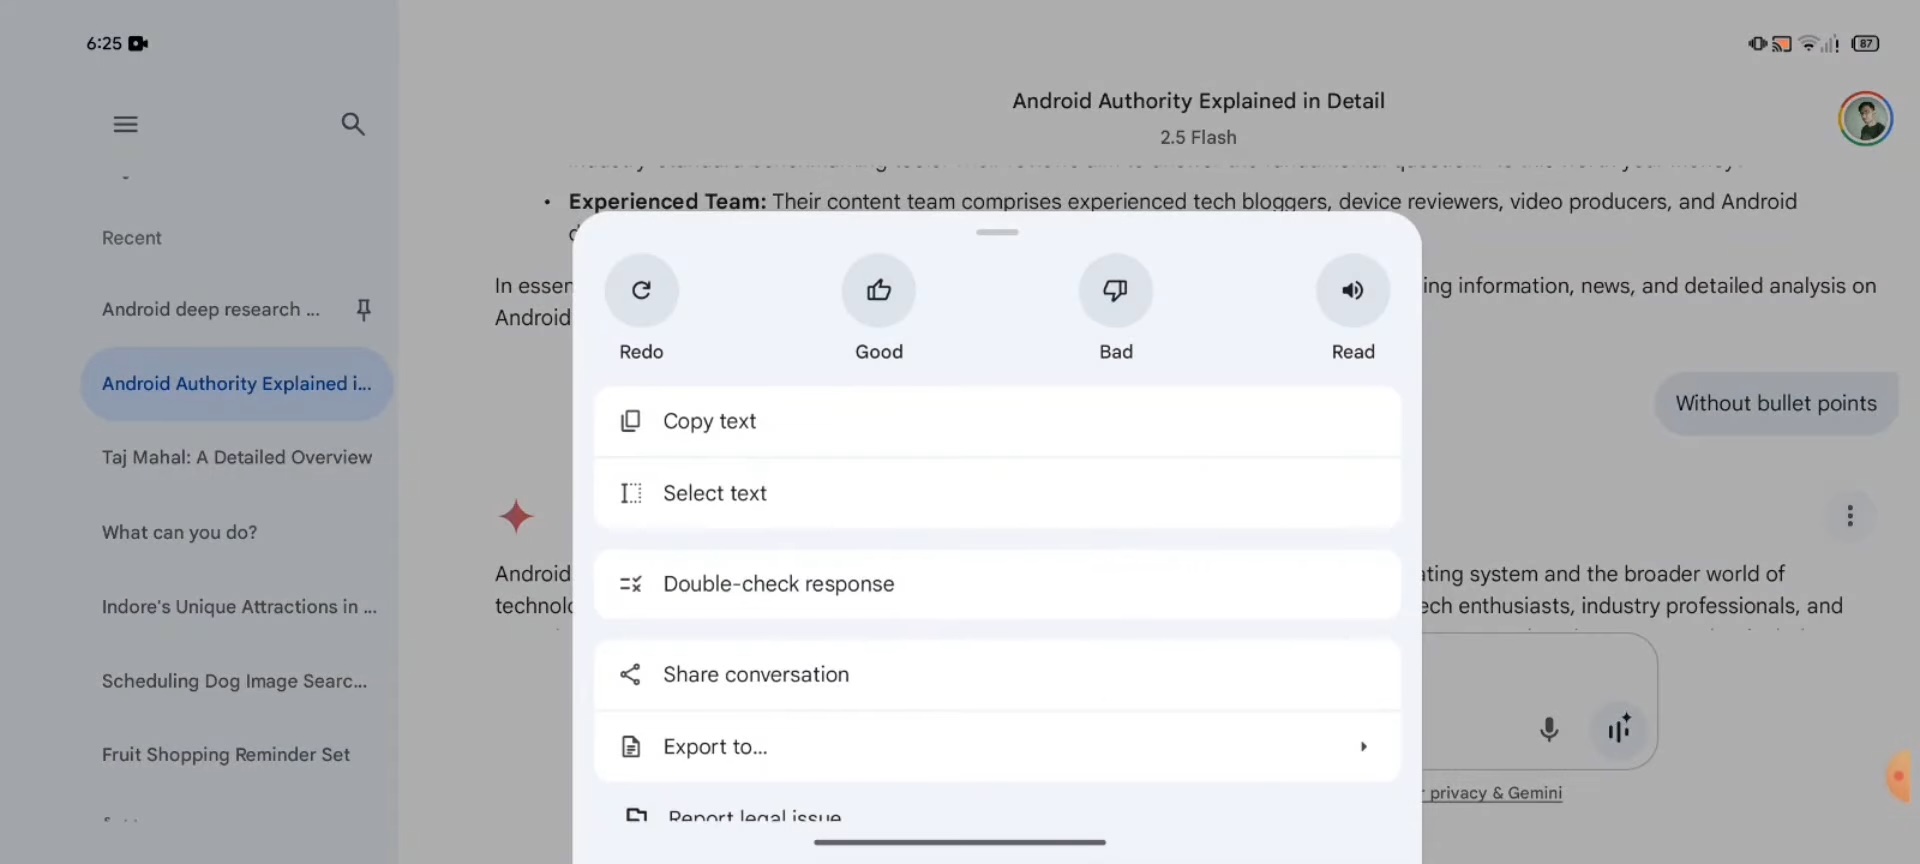This screenshot has width=1920, height=864.
Task: Open Taj Mahal: A Detailed Overview chat
Action: click(x=236, y=457)
